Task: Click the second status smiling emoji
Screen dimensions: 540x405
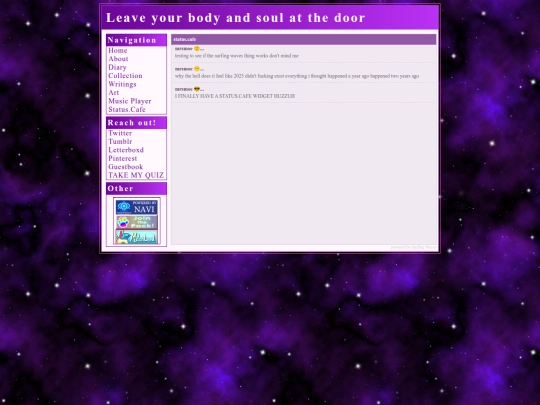Action: click(197, 69)
